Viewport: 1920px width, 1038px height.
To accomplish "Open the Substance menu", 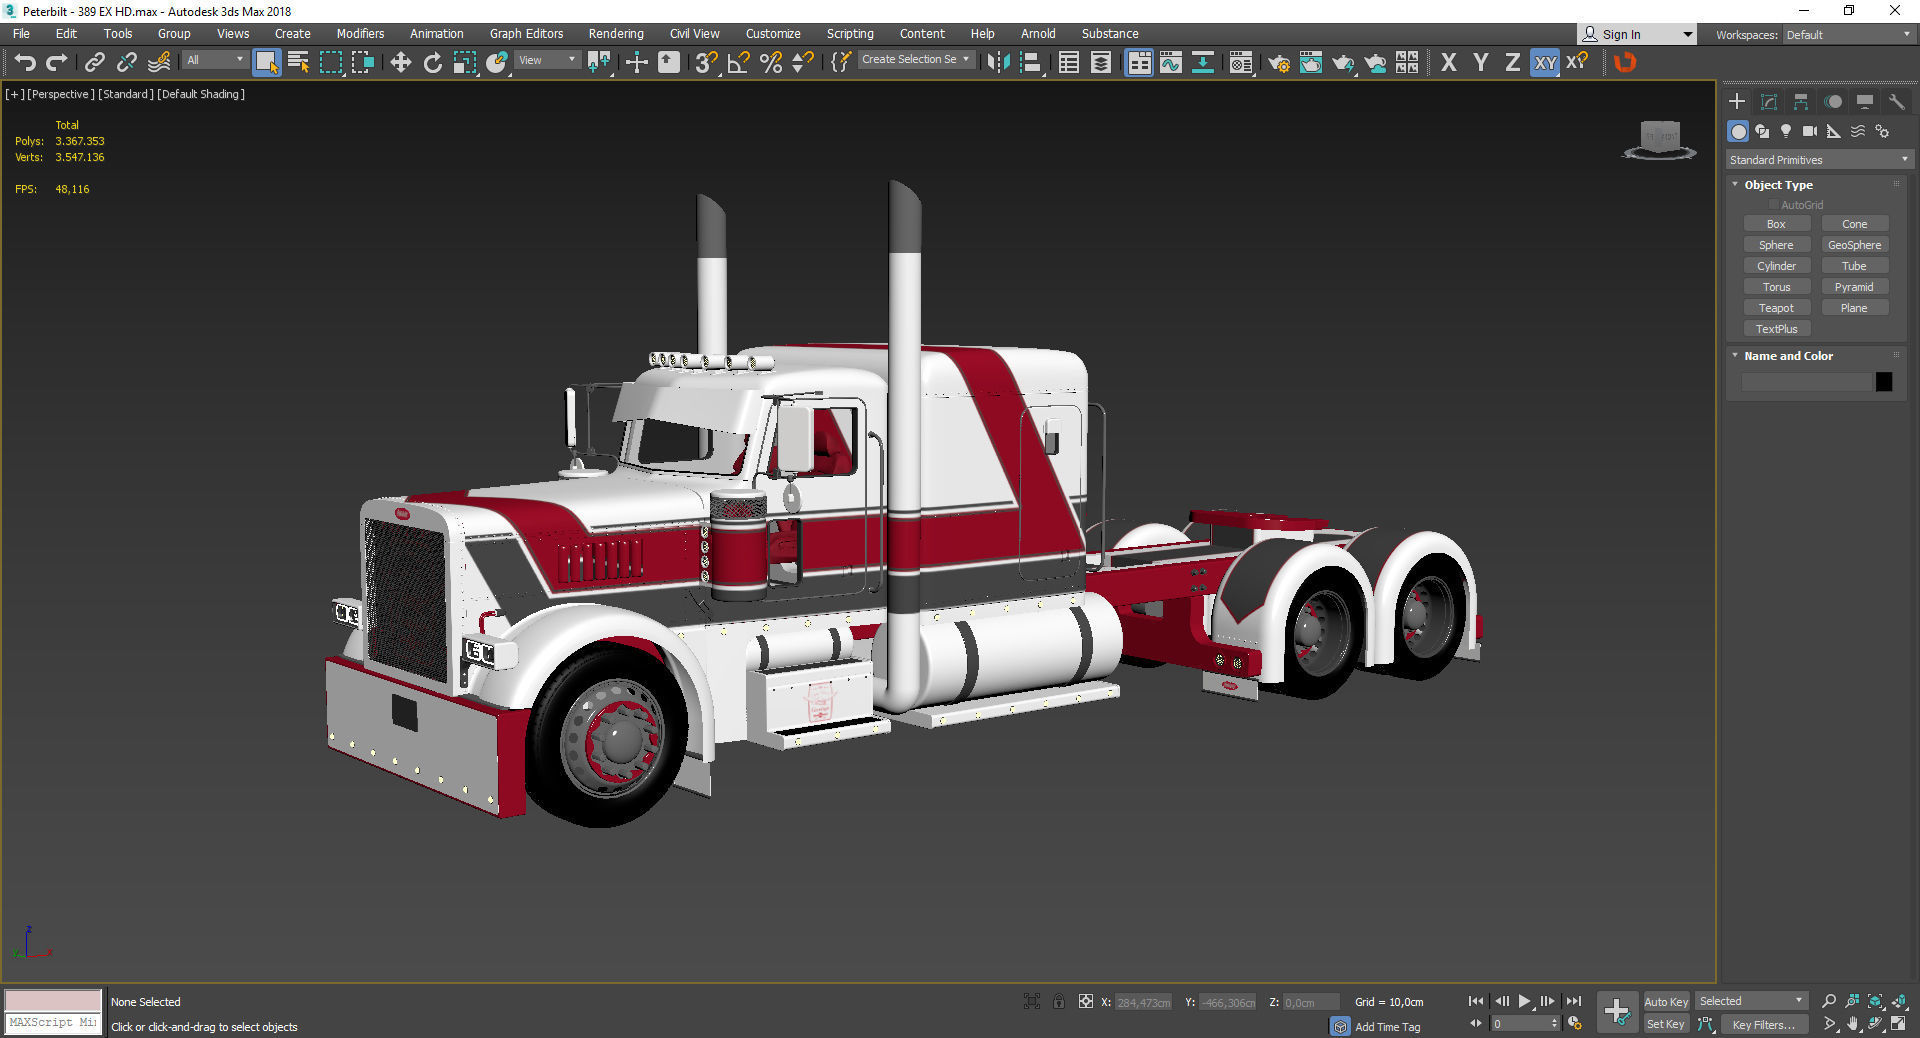I will click(1110, 34).
